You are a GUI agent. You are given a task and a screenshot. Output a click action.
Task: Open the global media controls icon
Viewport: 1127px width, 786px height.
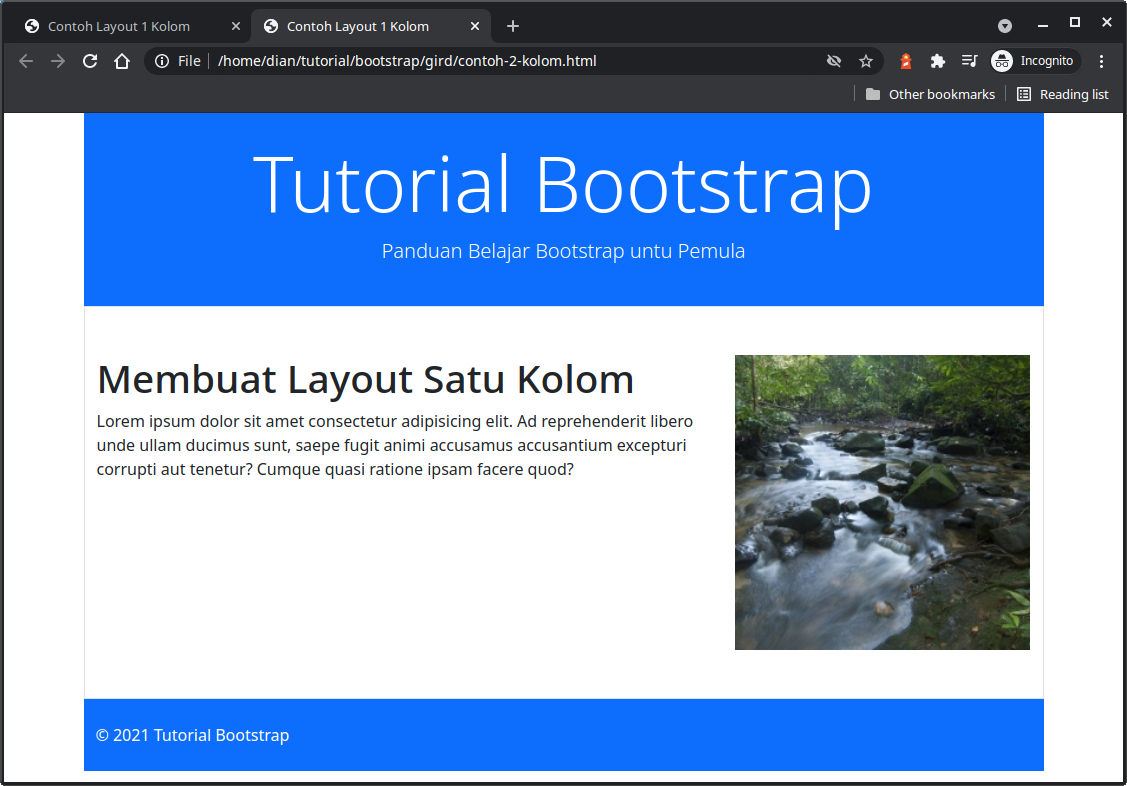click(x=969, y=61)
